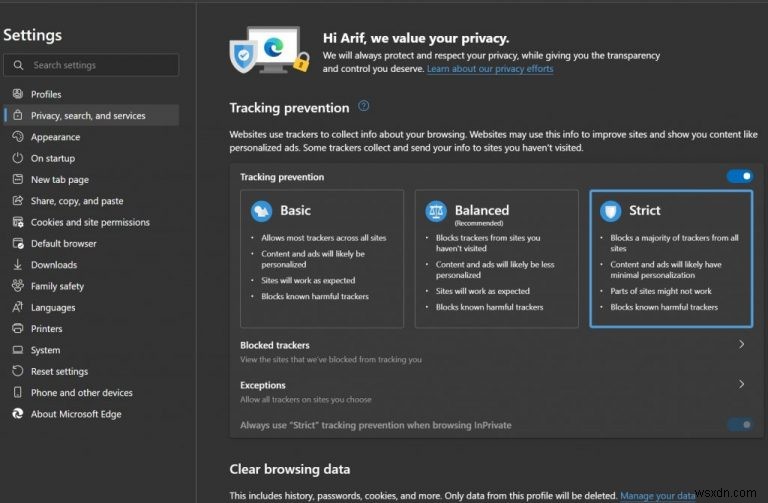The image size is (768, 503).
Task: Click the Languages icon
Action: click(x=18, y=307)
